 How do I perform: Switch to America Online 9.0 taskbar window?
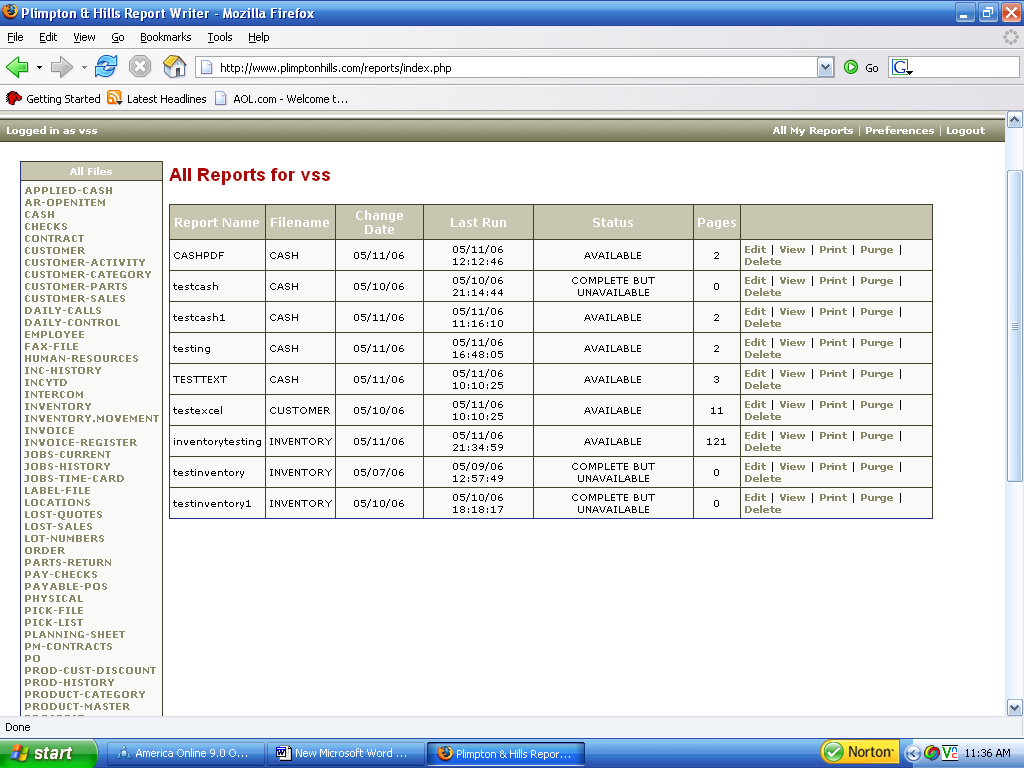point(185,753)
